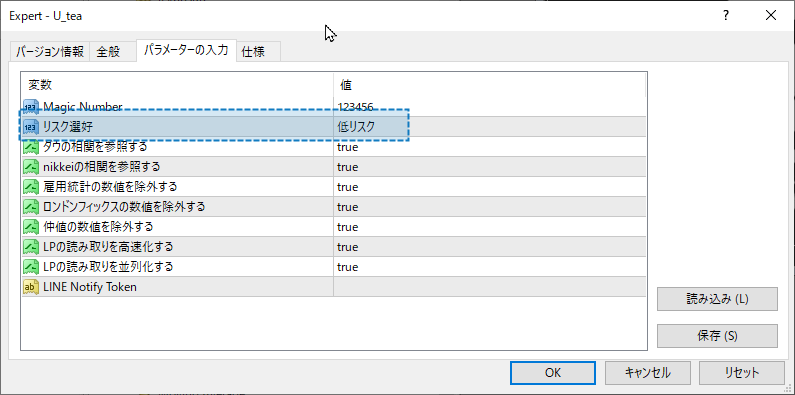Select the ロンドンフィックスの数値を除外する label
The image size is (795, 395).
(124, 207)
